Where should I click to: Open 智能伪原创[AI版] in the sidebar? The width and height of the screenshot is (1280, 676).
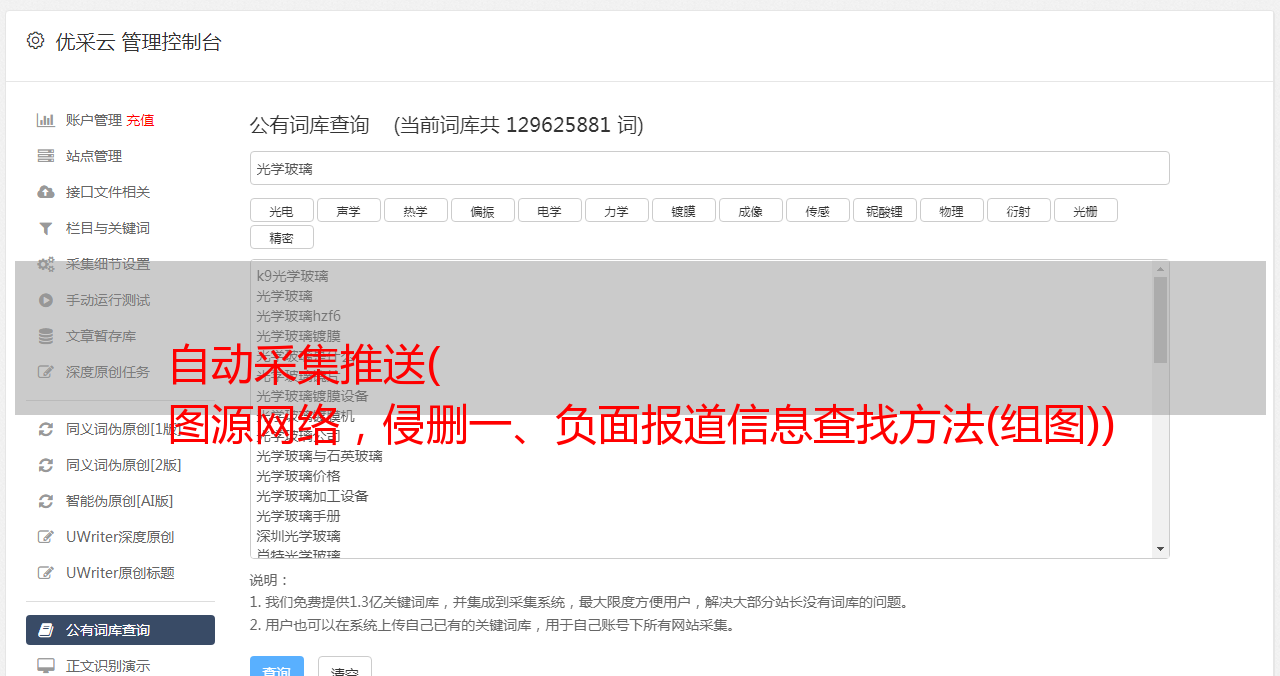pos(120,501)
